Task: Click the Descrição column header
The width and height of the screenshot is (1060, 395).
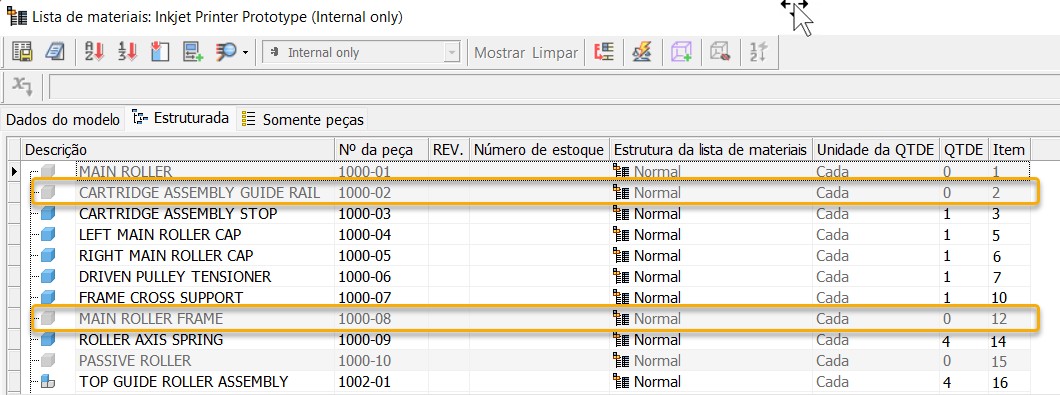Action: click(178, 149)
